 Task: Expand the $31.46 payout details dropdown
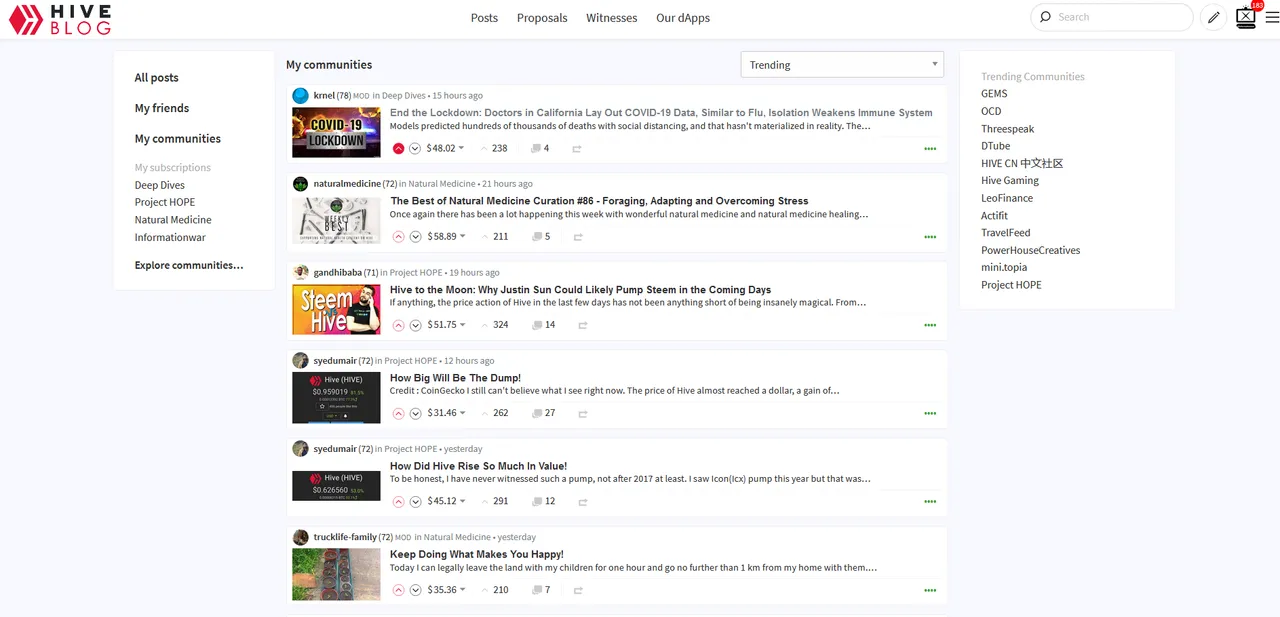(445, 413)
